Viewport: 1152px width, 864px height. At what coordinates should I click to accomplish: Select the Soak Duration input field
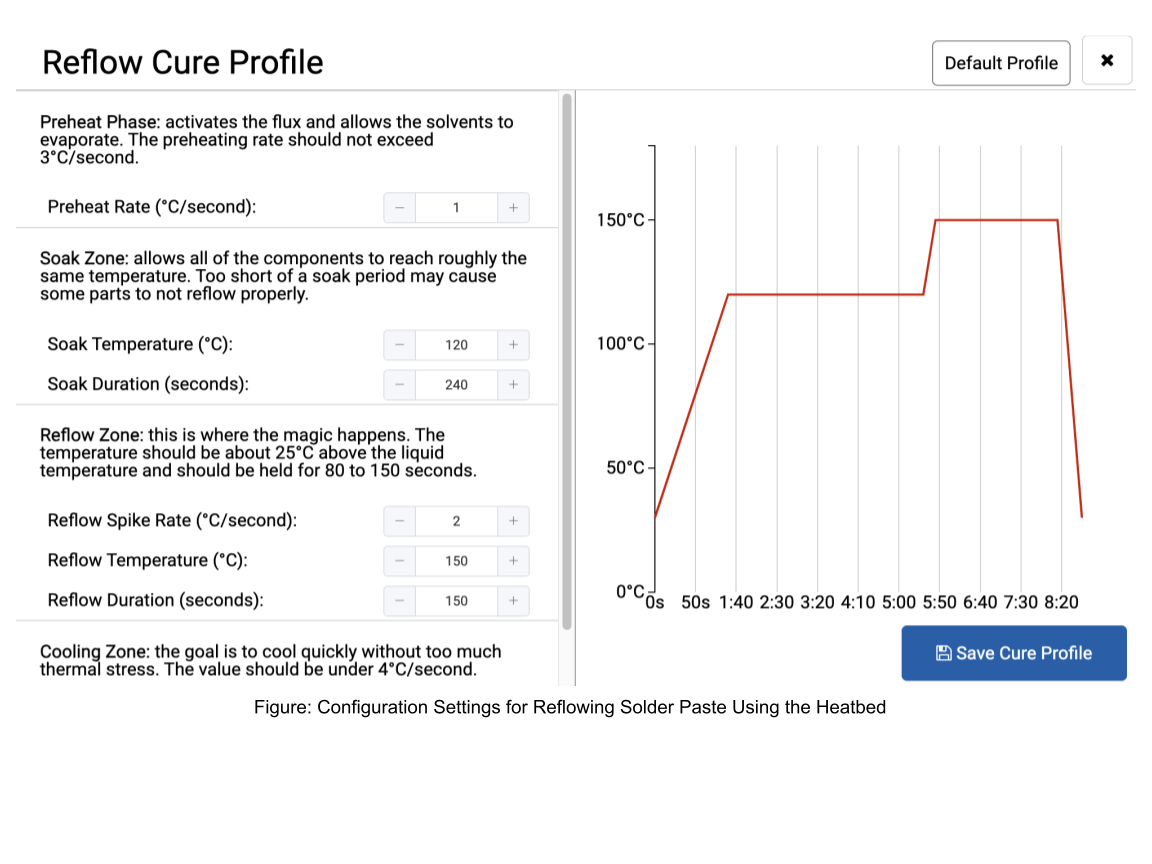coord(456,385)
